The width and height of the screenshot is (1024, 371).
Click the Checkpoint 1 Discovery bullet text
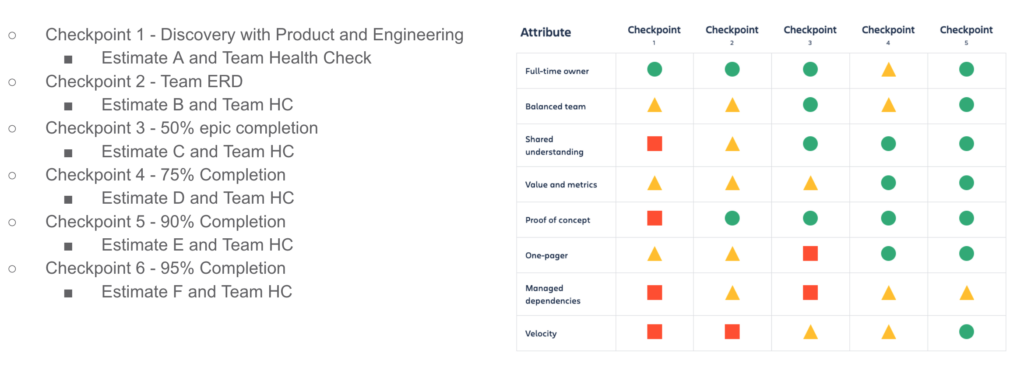coord(255,35)
